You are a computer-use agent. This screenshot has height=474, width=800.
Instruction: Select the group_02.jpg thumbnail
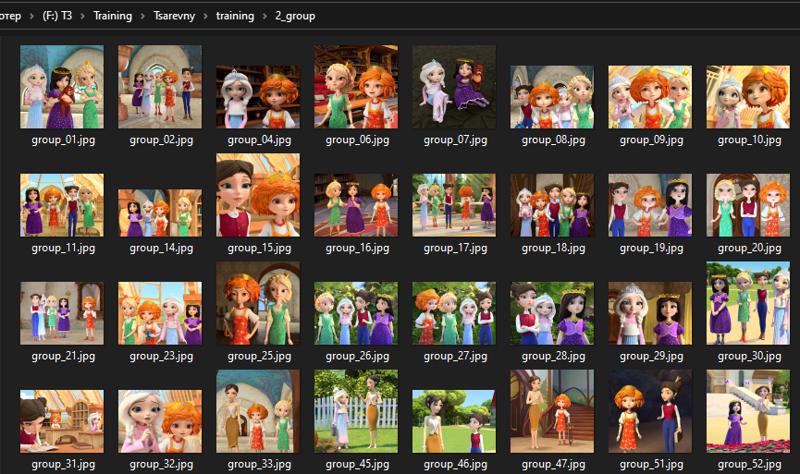(x=160, y=86)
